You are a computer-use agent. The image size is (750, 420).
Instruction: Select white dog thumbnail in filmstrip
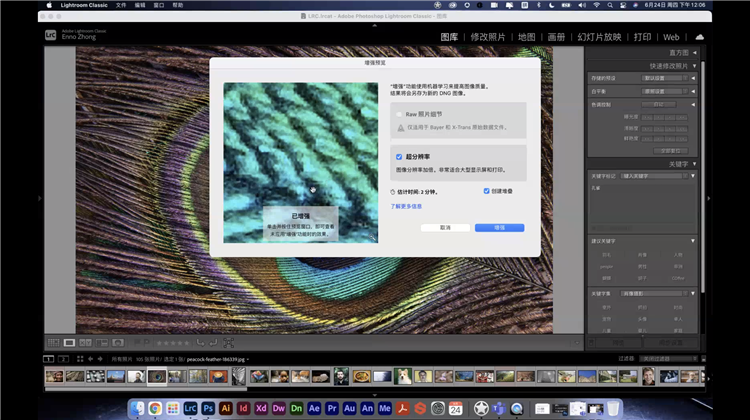point(403,376)
